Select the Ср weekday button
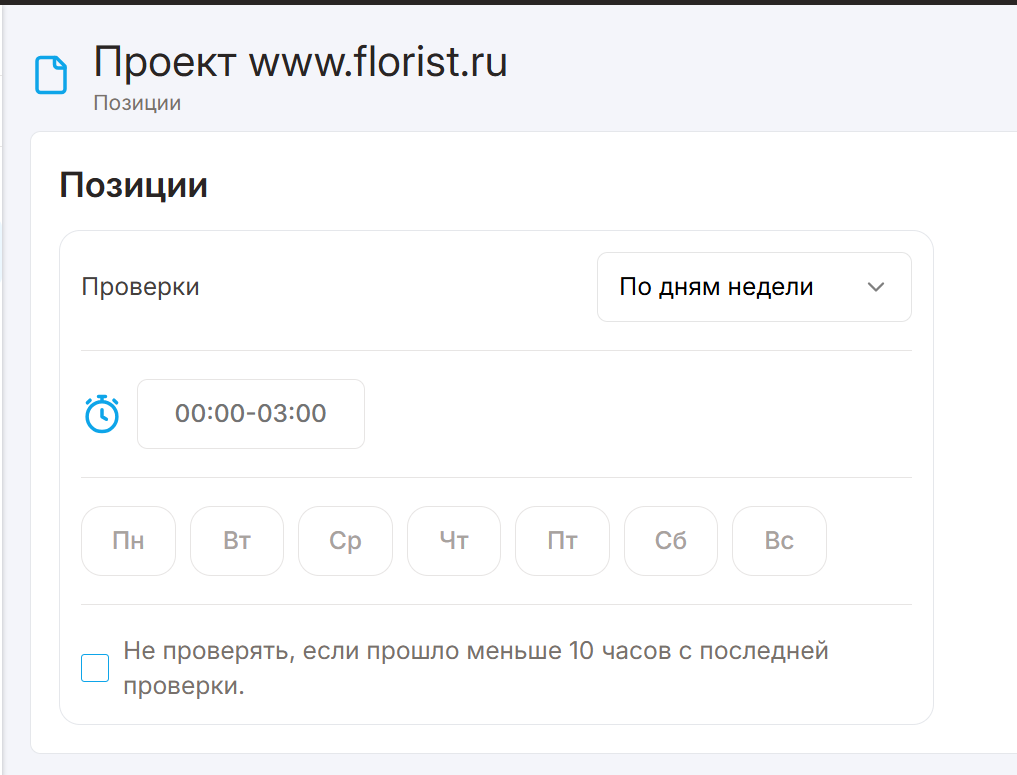1017x775 pixels. tap(345, 541)
